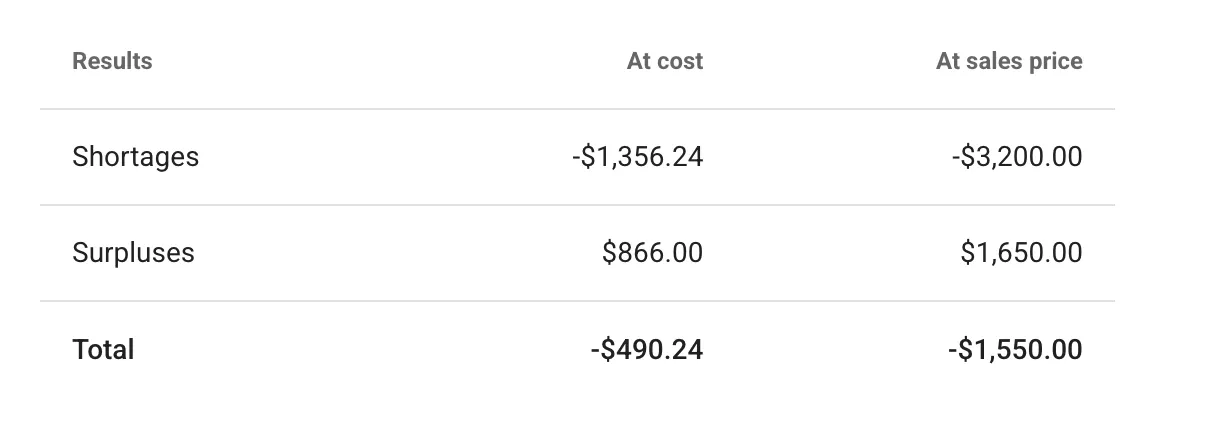Click divider line between Shortages and Surpluses
Viewport: 1216px width, 442px height.
pyautogui.click(x=577, y=205)
